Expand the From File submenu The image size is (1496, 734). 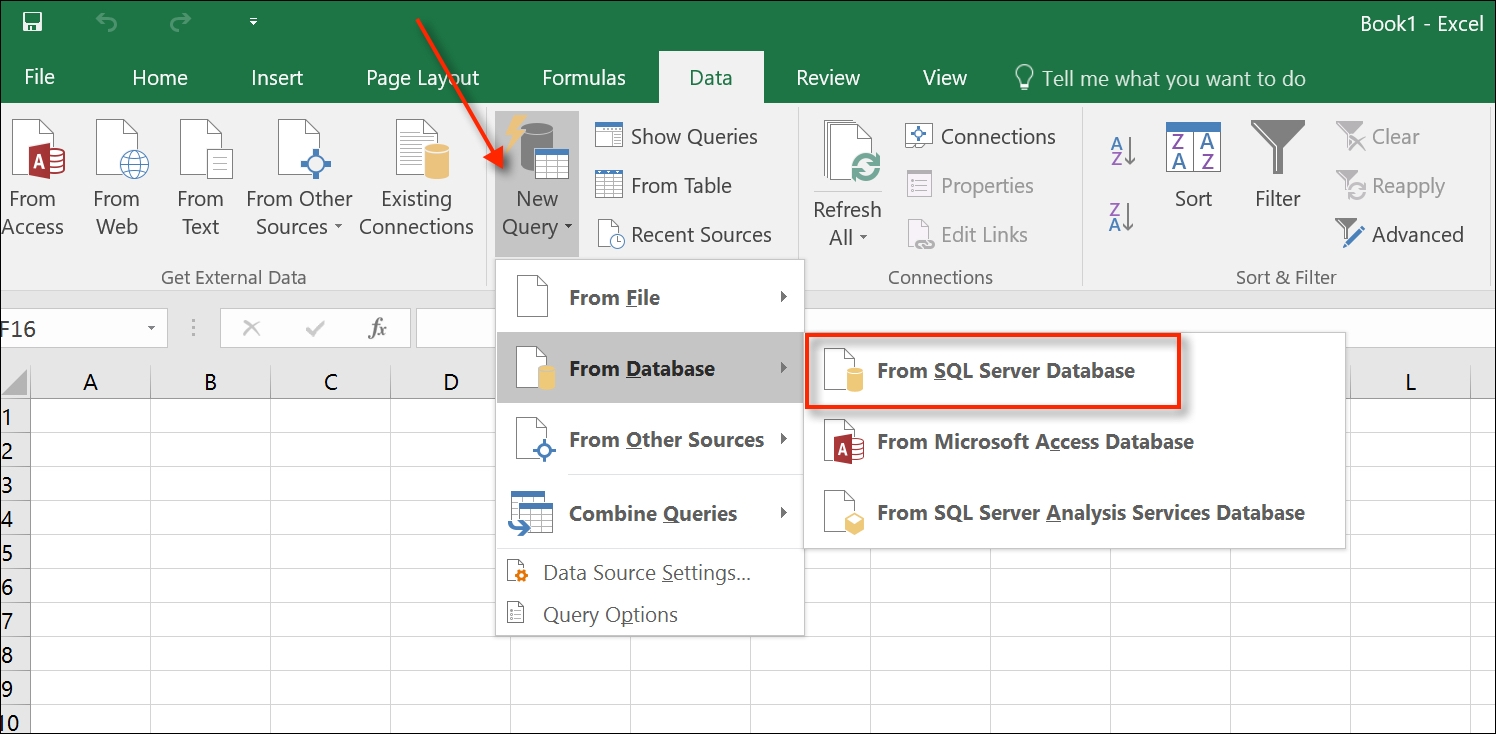click(650, 297)
